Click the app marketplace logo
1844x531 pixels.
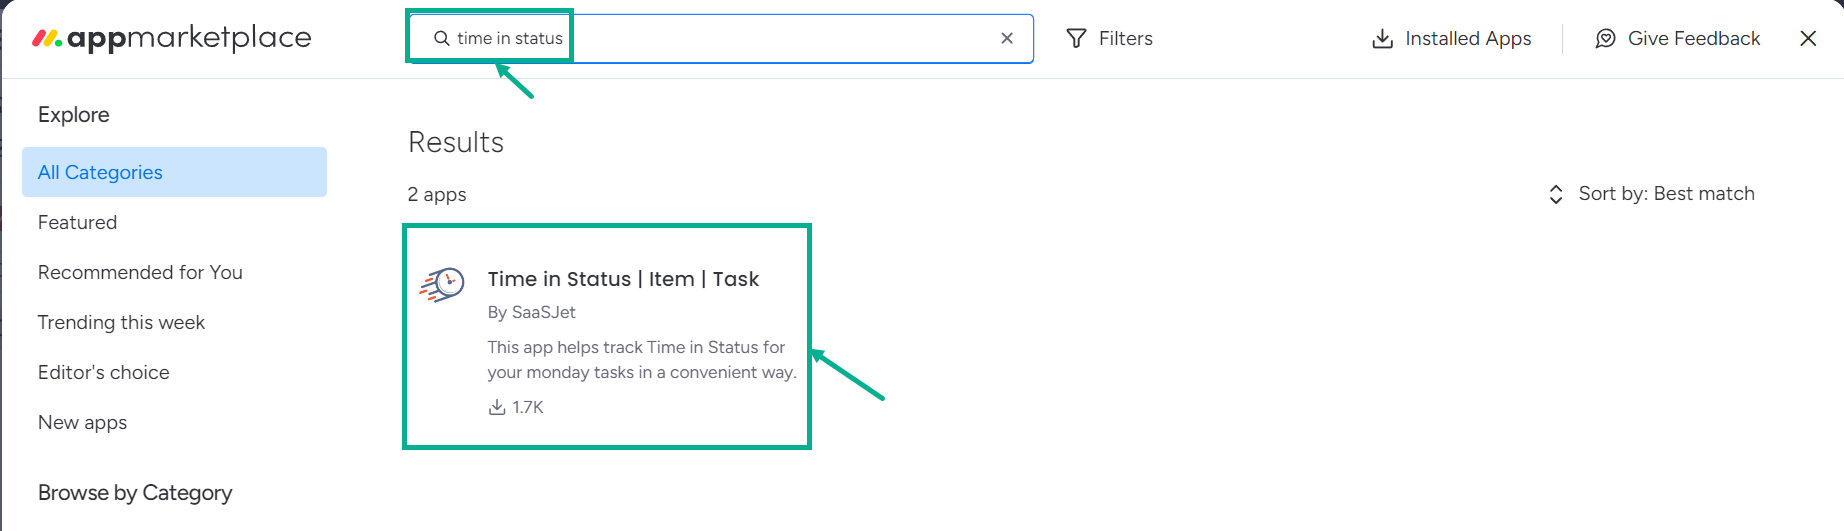[x=172, y=38]
